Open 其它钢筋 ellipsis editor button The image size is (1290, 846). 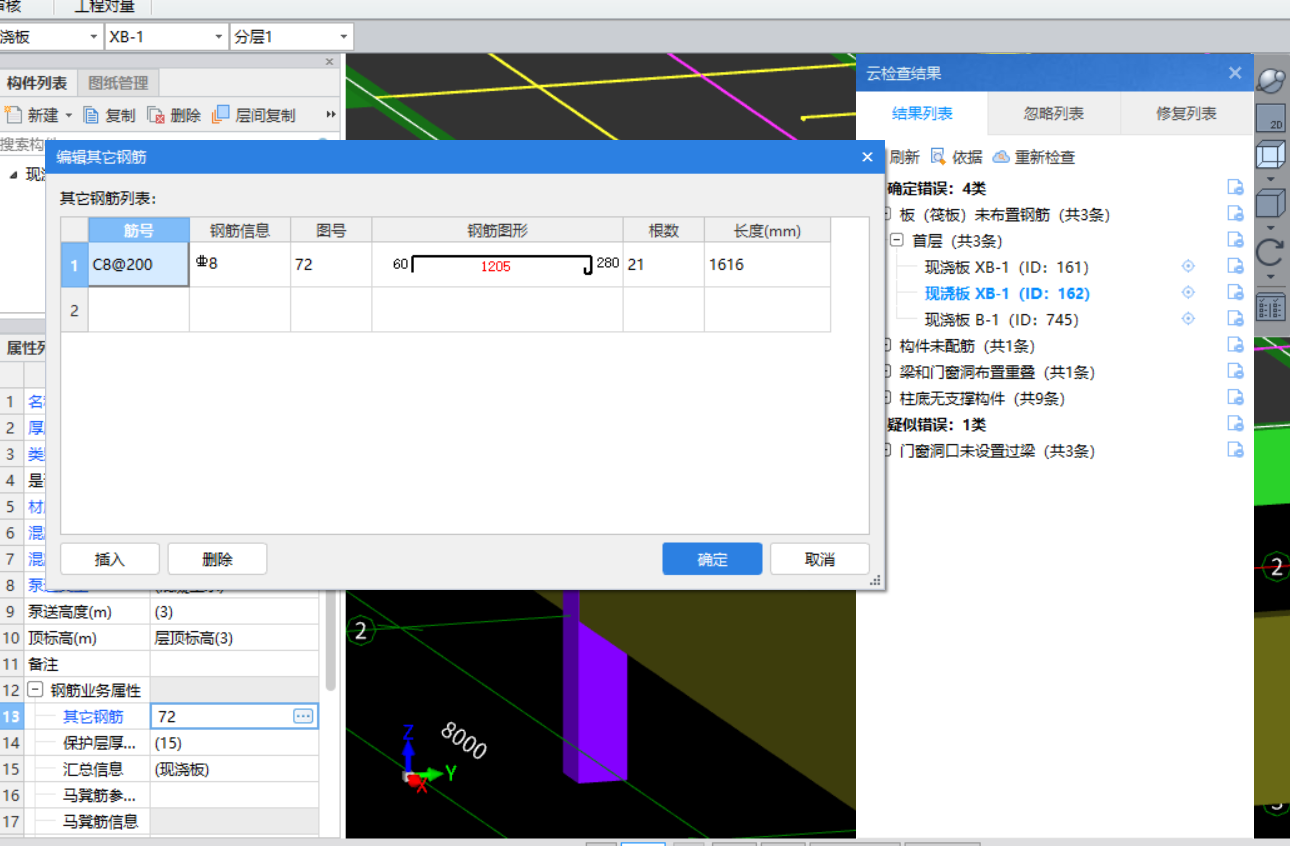tap(303, 716)
